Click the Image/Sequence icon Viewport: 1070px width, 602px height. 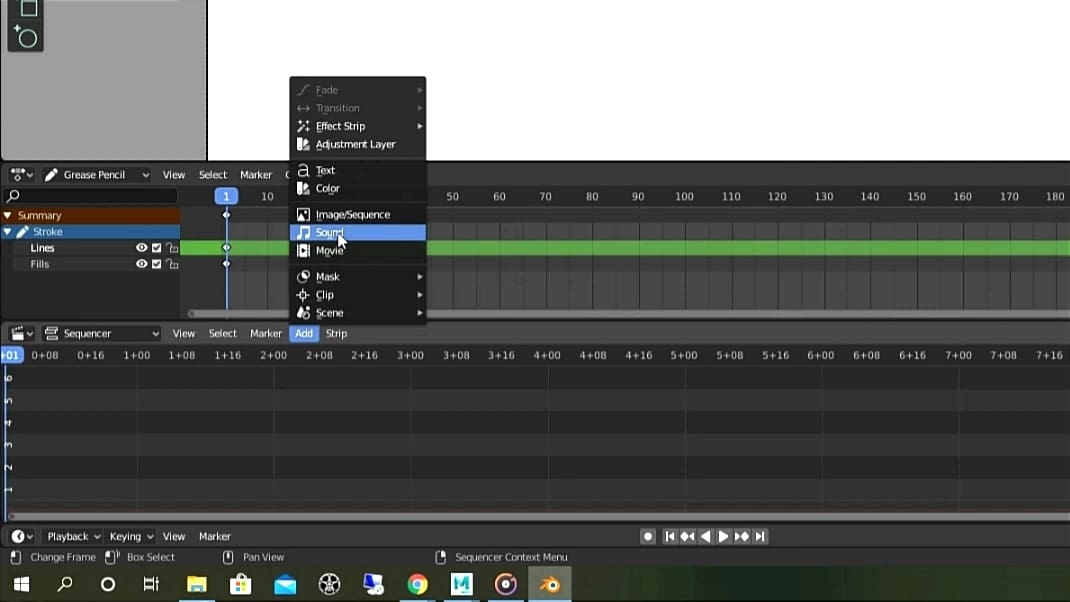tap(303, 214)
